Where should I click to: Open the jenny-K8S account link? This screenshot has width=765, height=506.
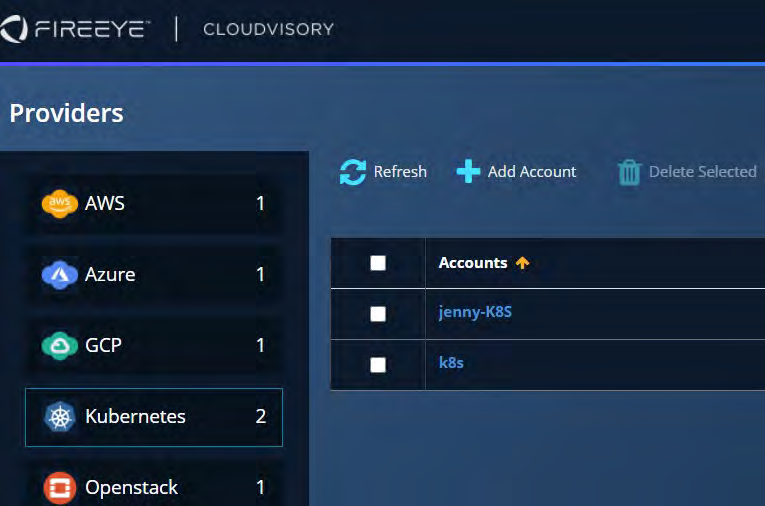(475, 312)
